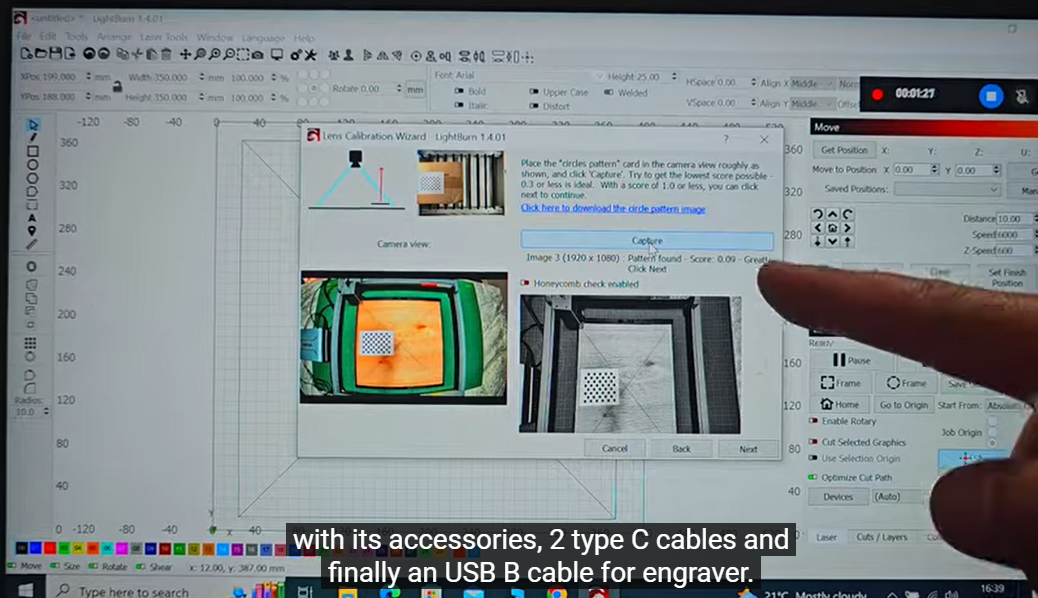The width and height of the screenshot is (1038, 598).
Task: Toggle the Honeycomb check enabled switch
Action: [526, 284]
